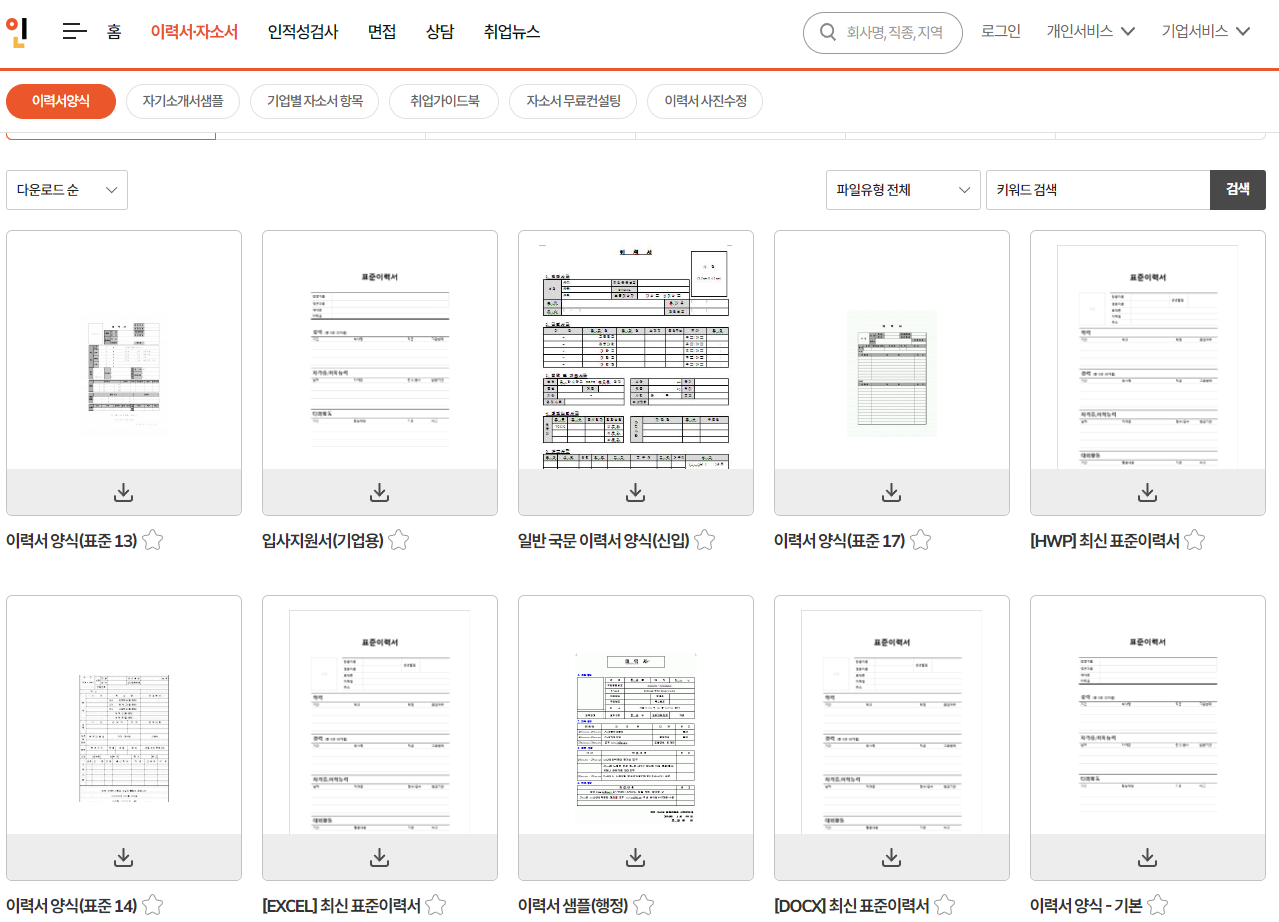Open the 다운로드 순 sort dropdown
The image size is (1279, 922).
click(66, 189)
